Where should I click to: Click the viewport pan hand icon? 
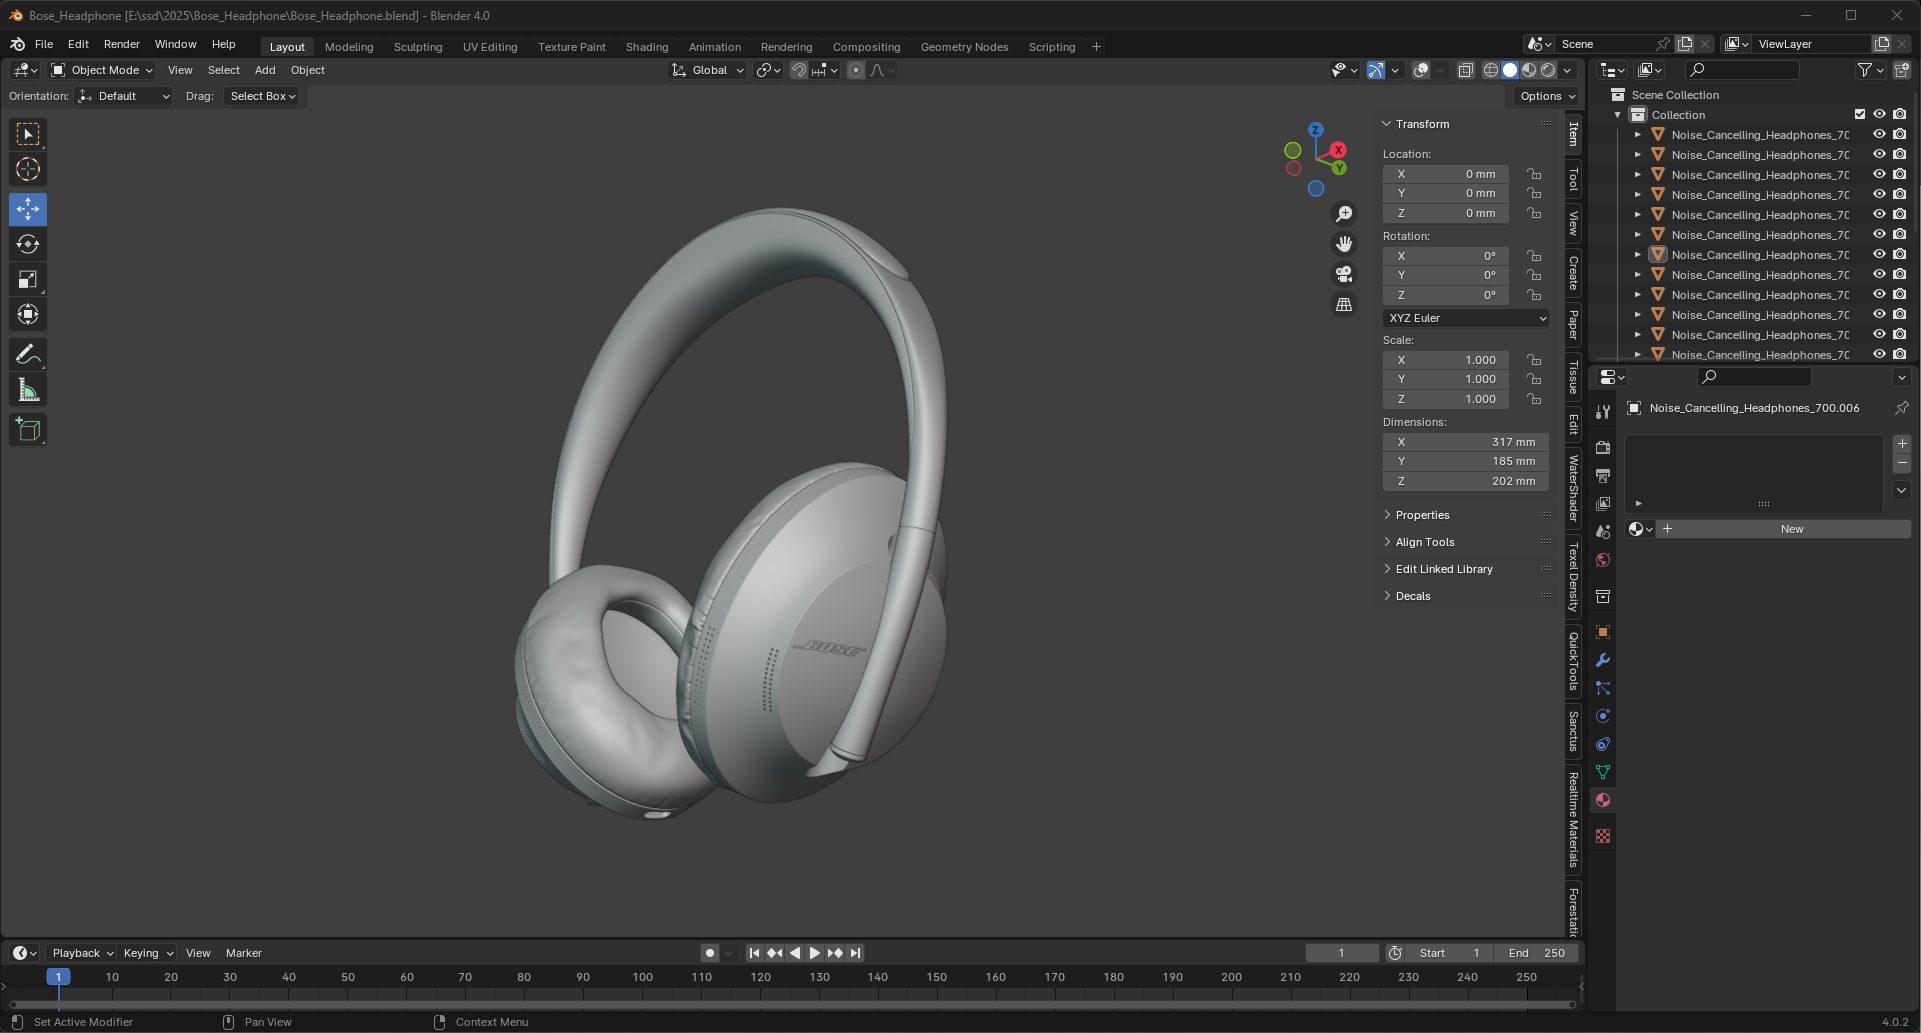point(1344,244)
